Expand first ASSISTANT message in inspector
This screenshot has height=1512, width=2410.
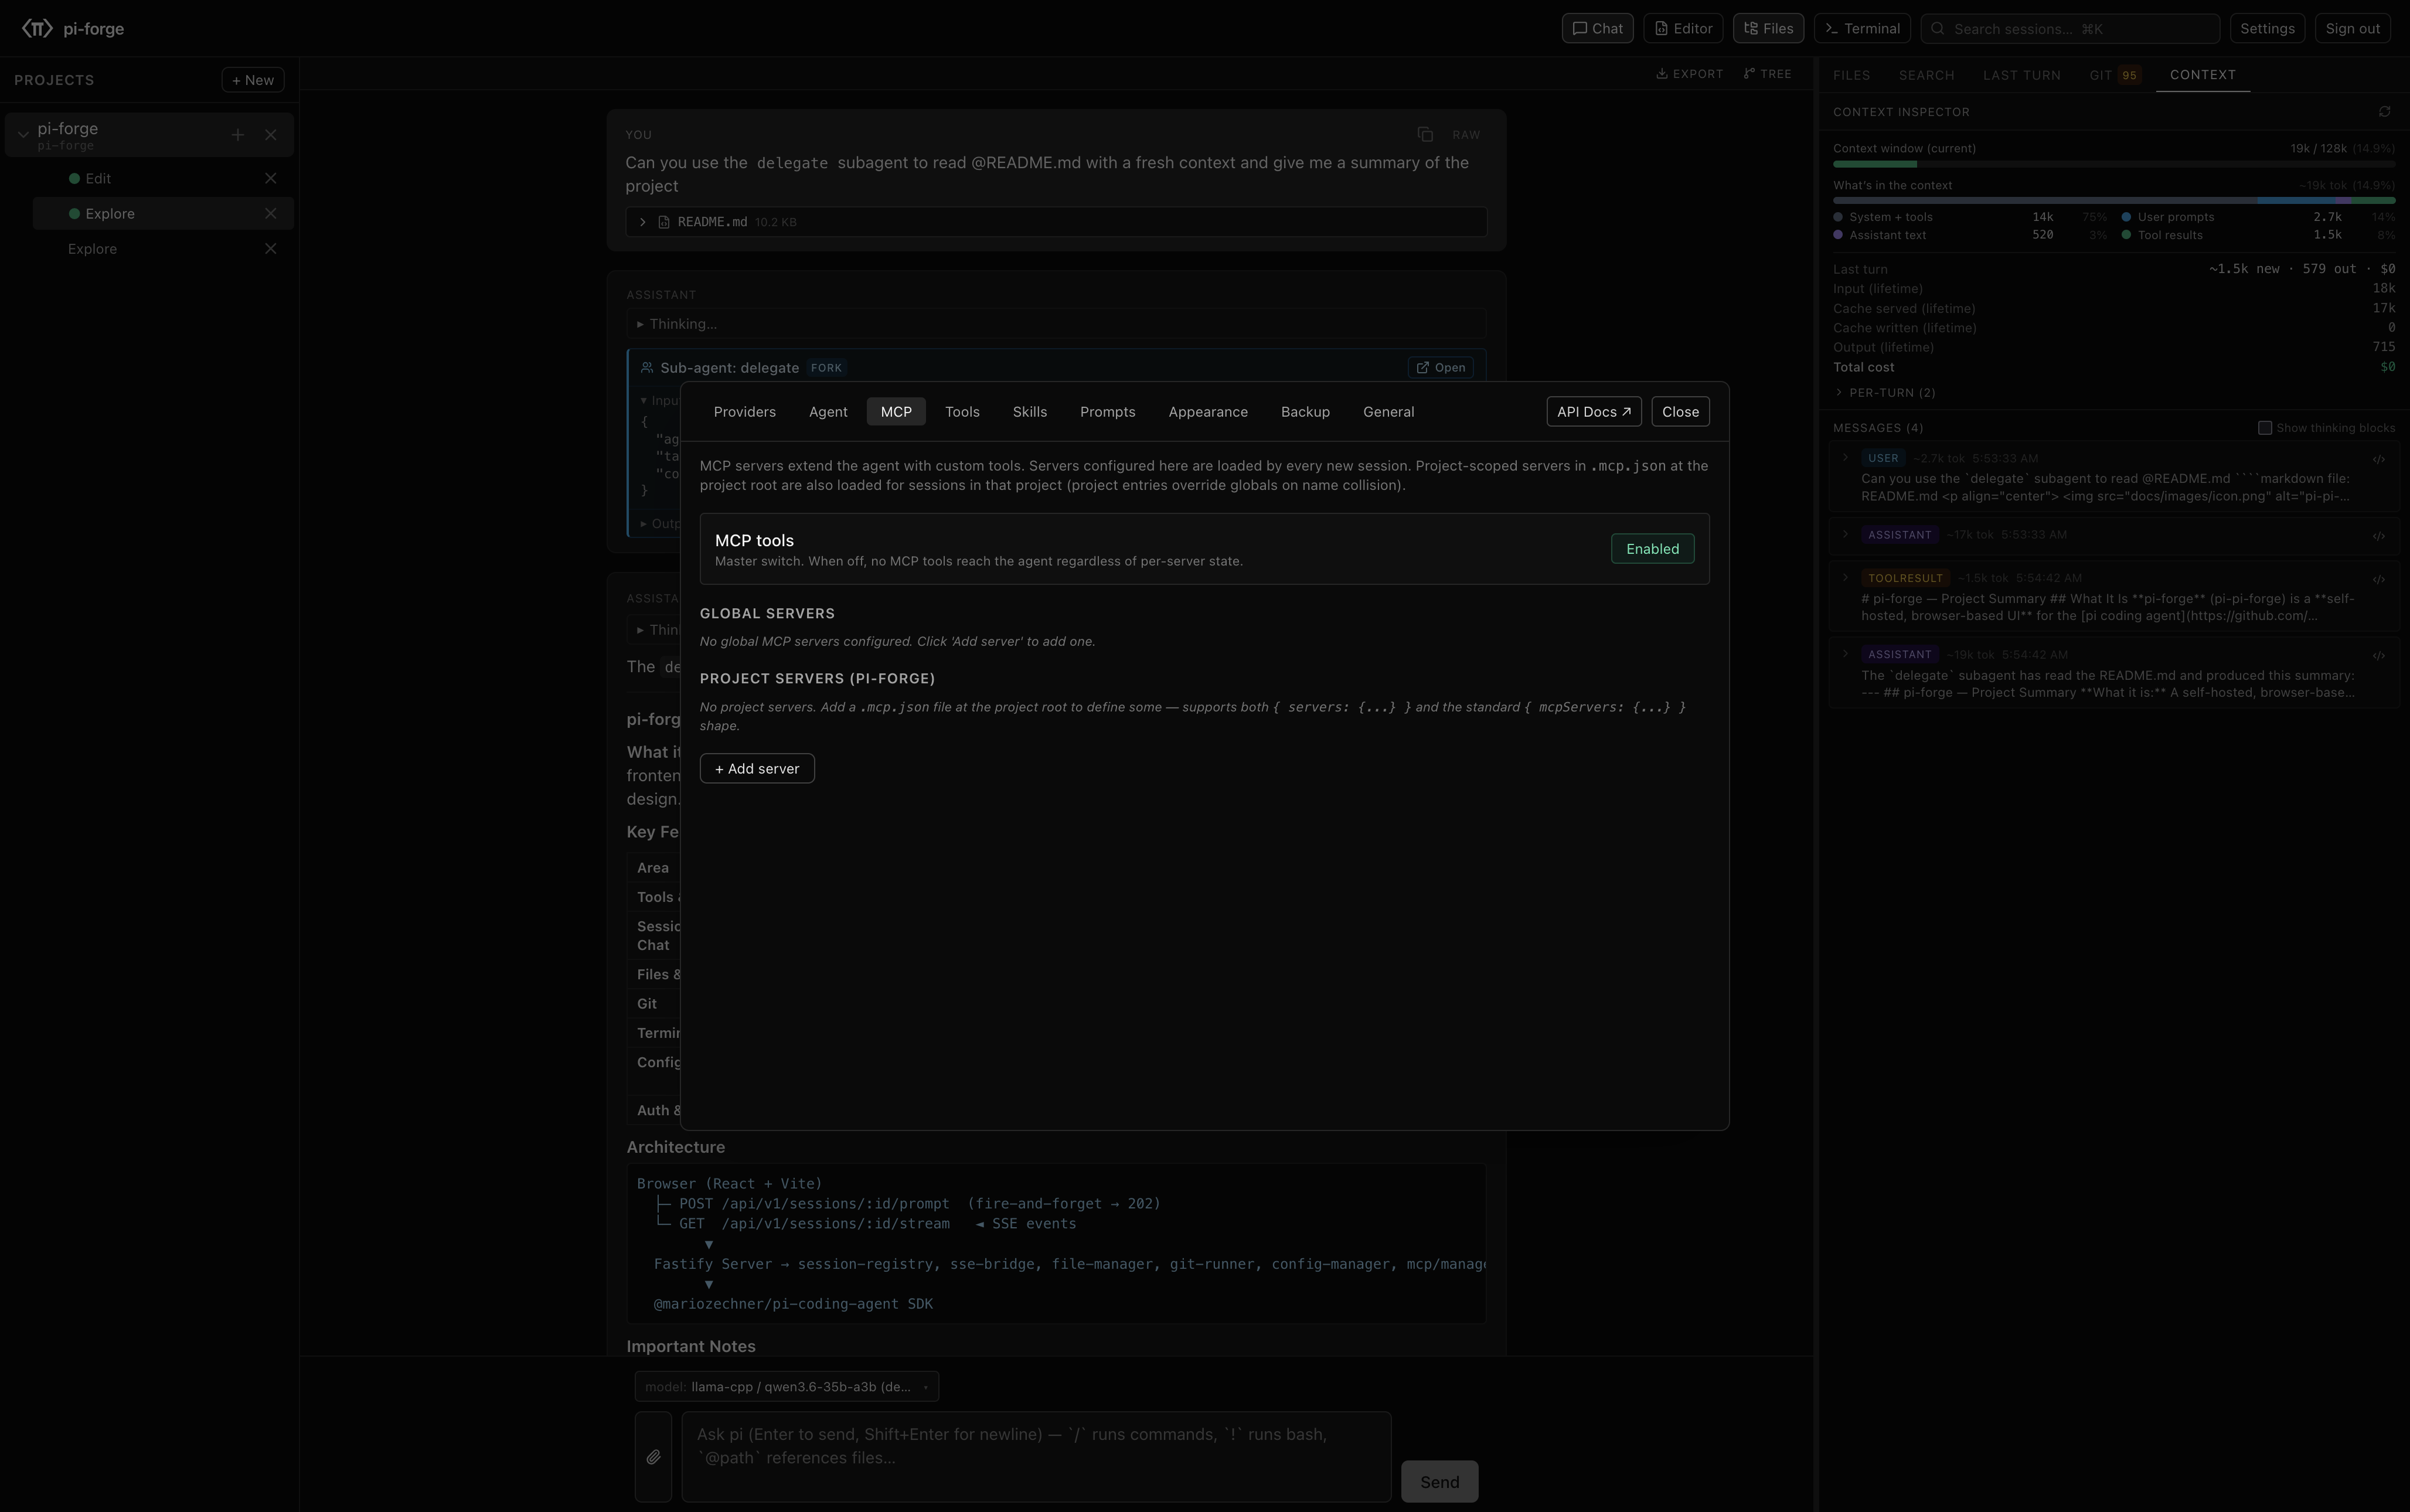pos(1846,534)
